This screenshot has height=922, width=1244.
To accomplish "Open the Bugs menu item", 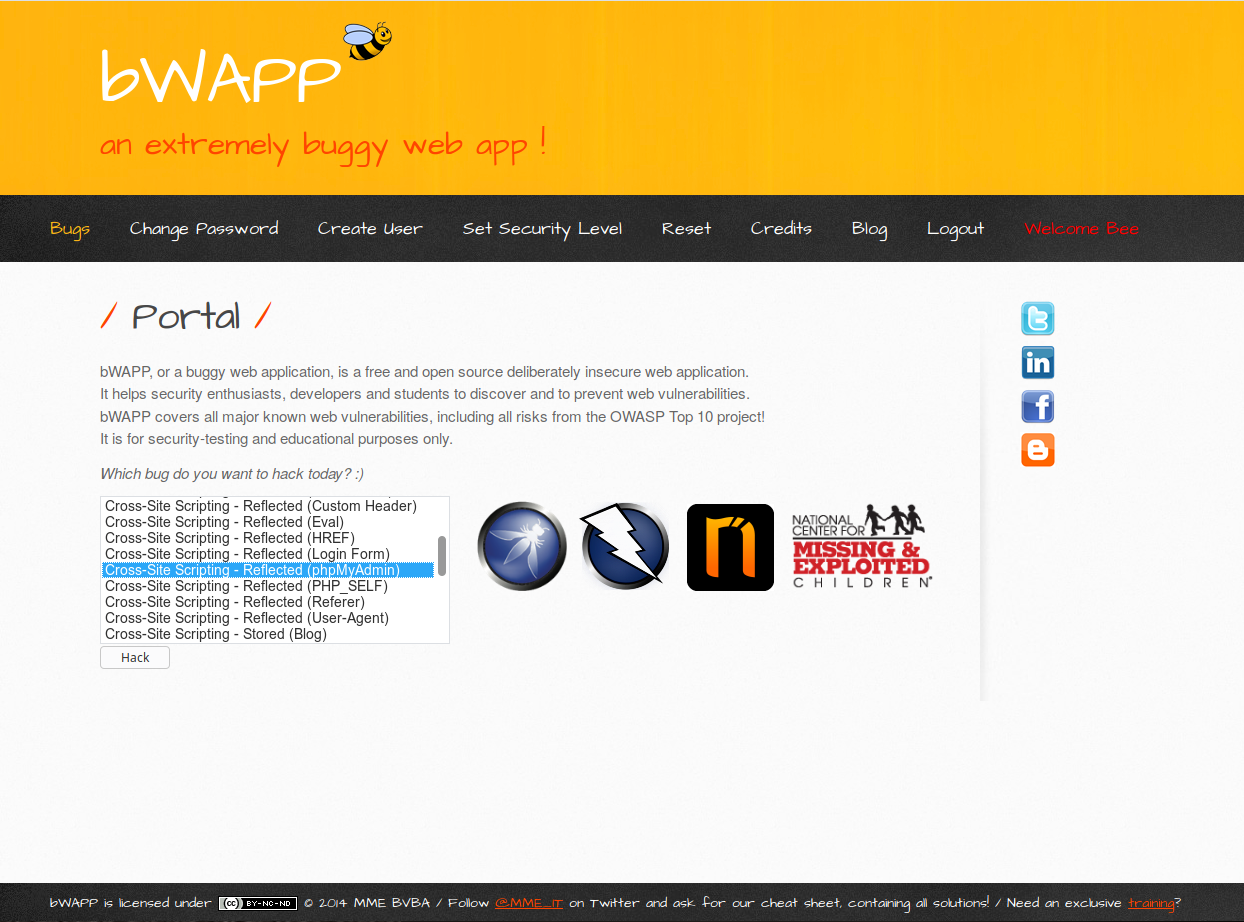I will [70, 228].
